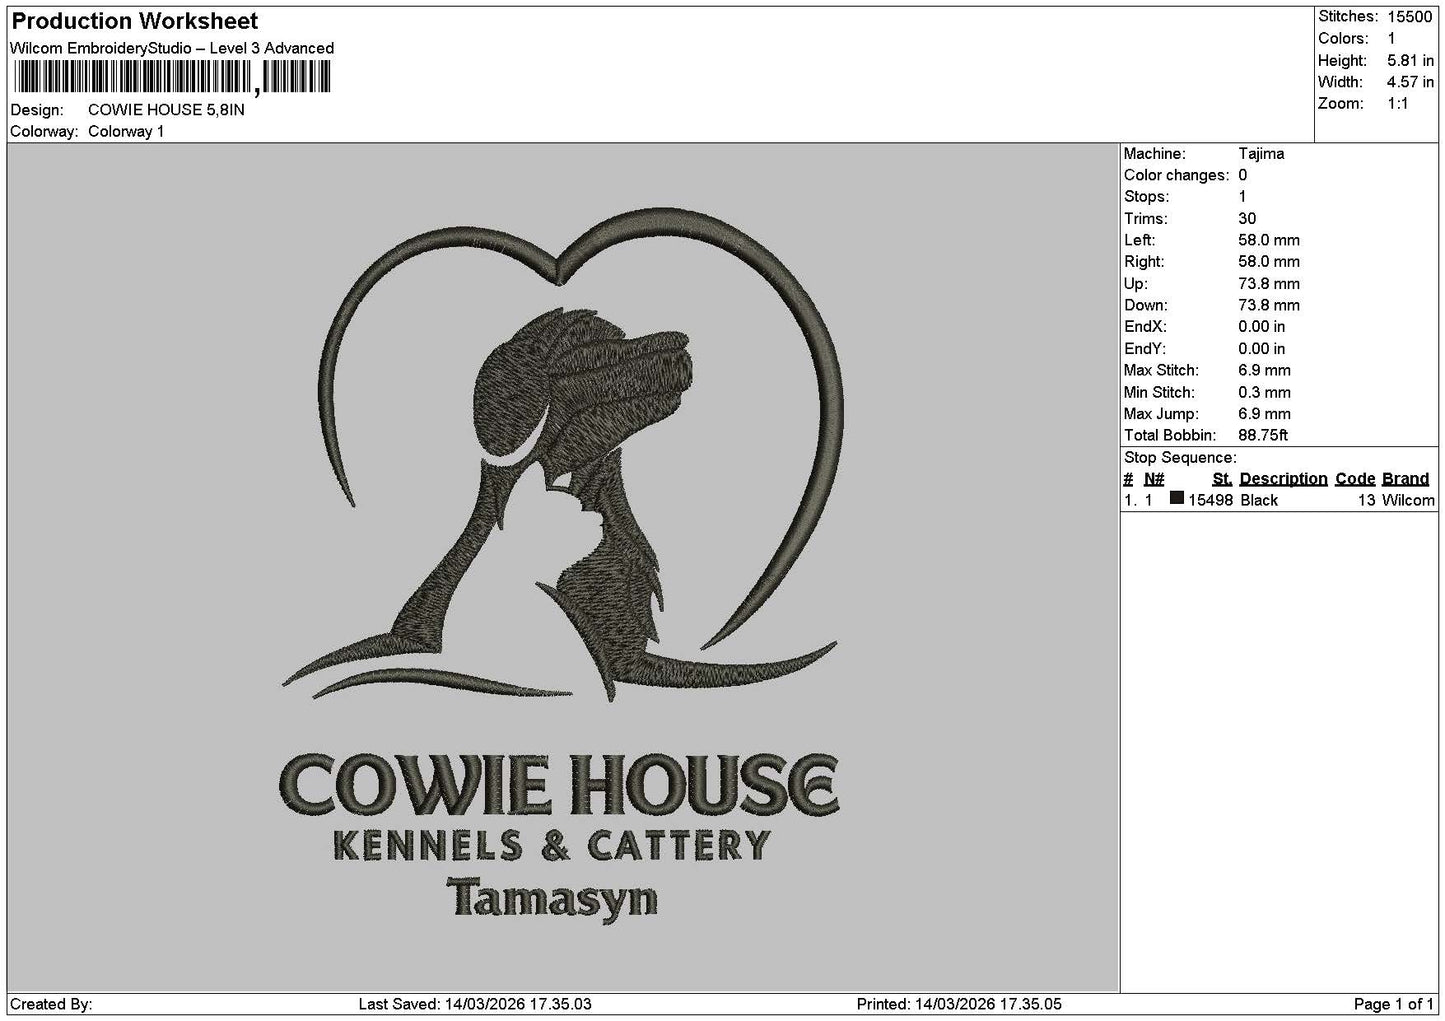Click the Zoom value 1:1
Screen dimensions: 1445x1021
tap(1398, 104)
